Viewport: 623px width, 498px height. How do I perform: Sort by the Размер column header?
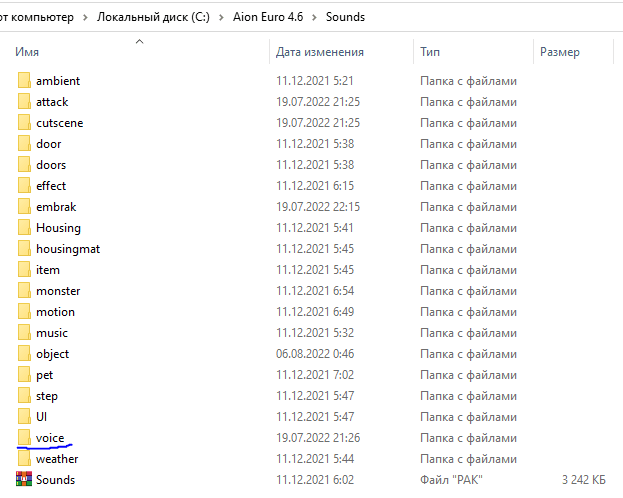coord(560,52)
